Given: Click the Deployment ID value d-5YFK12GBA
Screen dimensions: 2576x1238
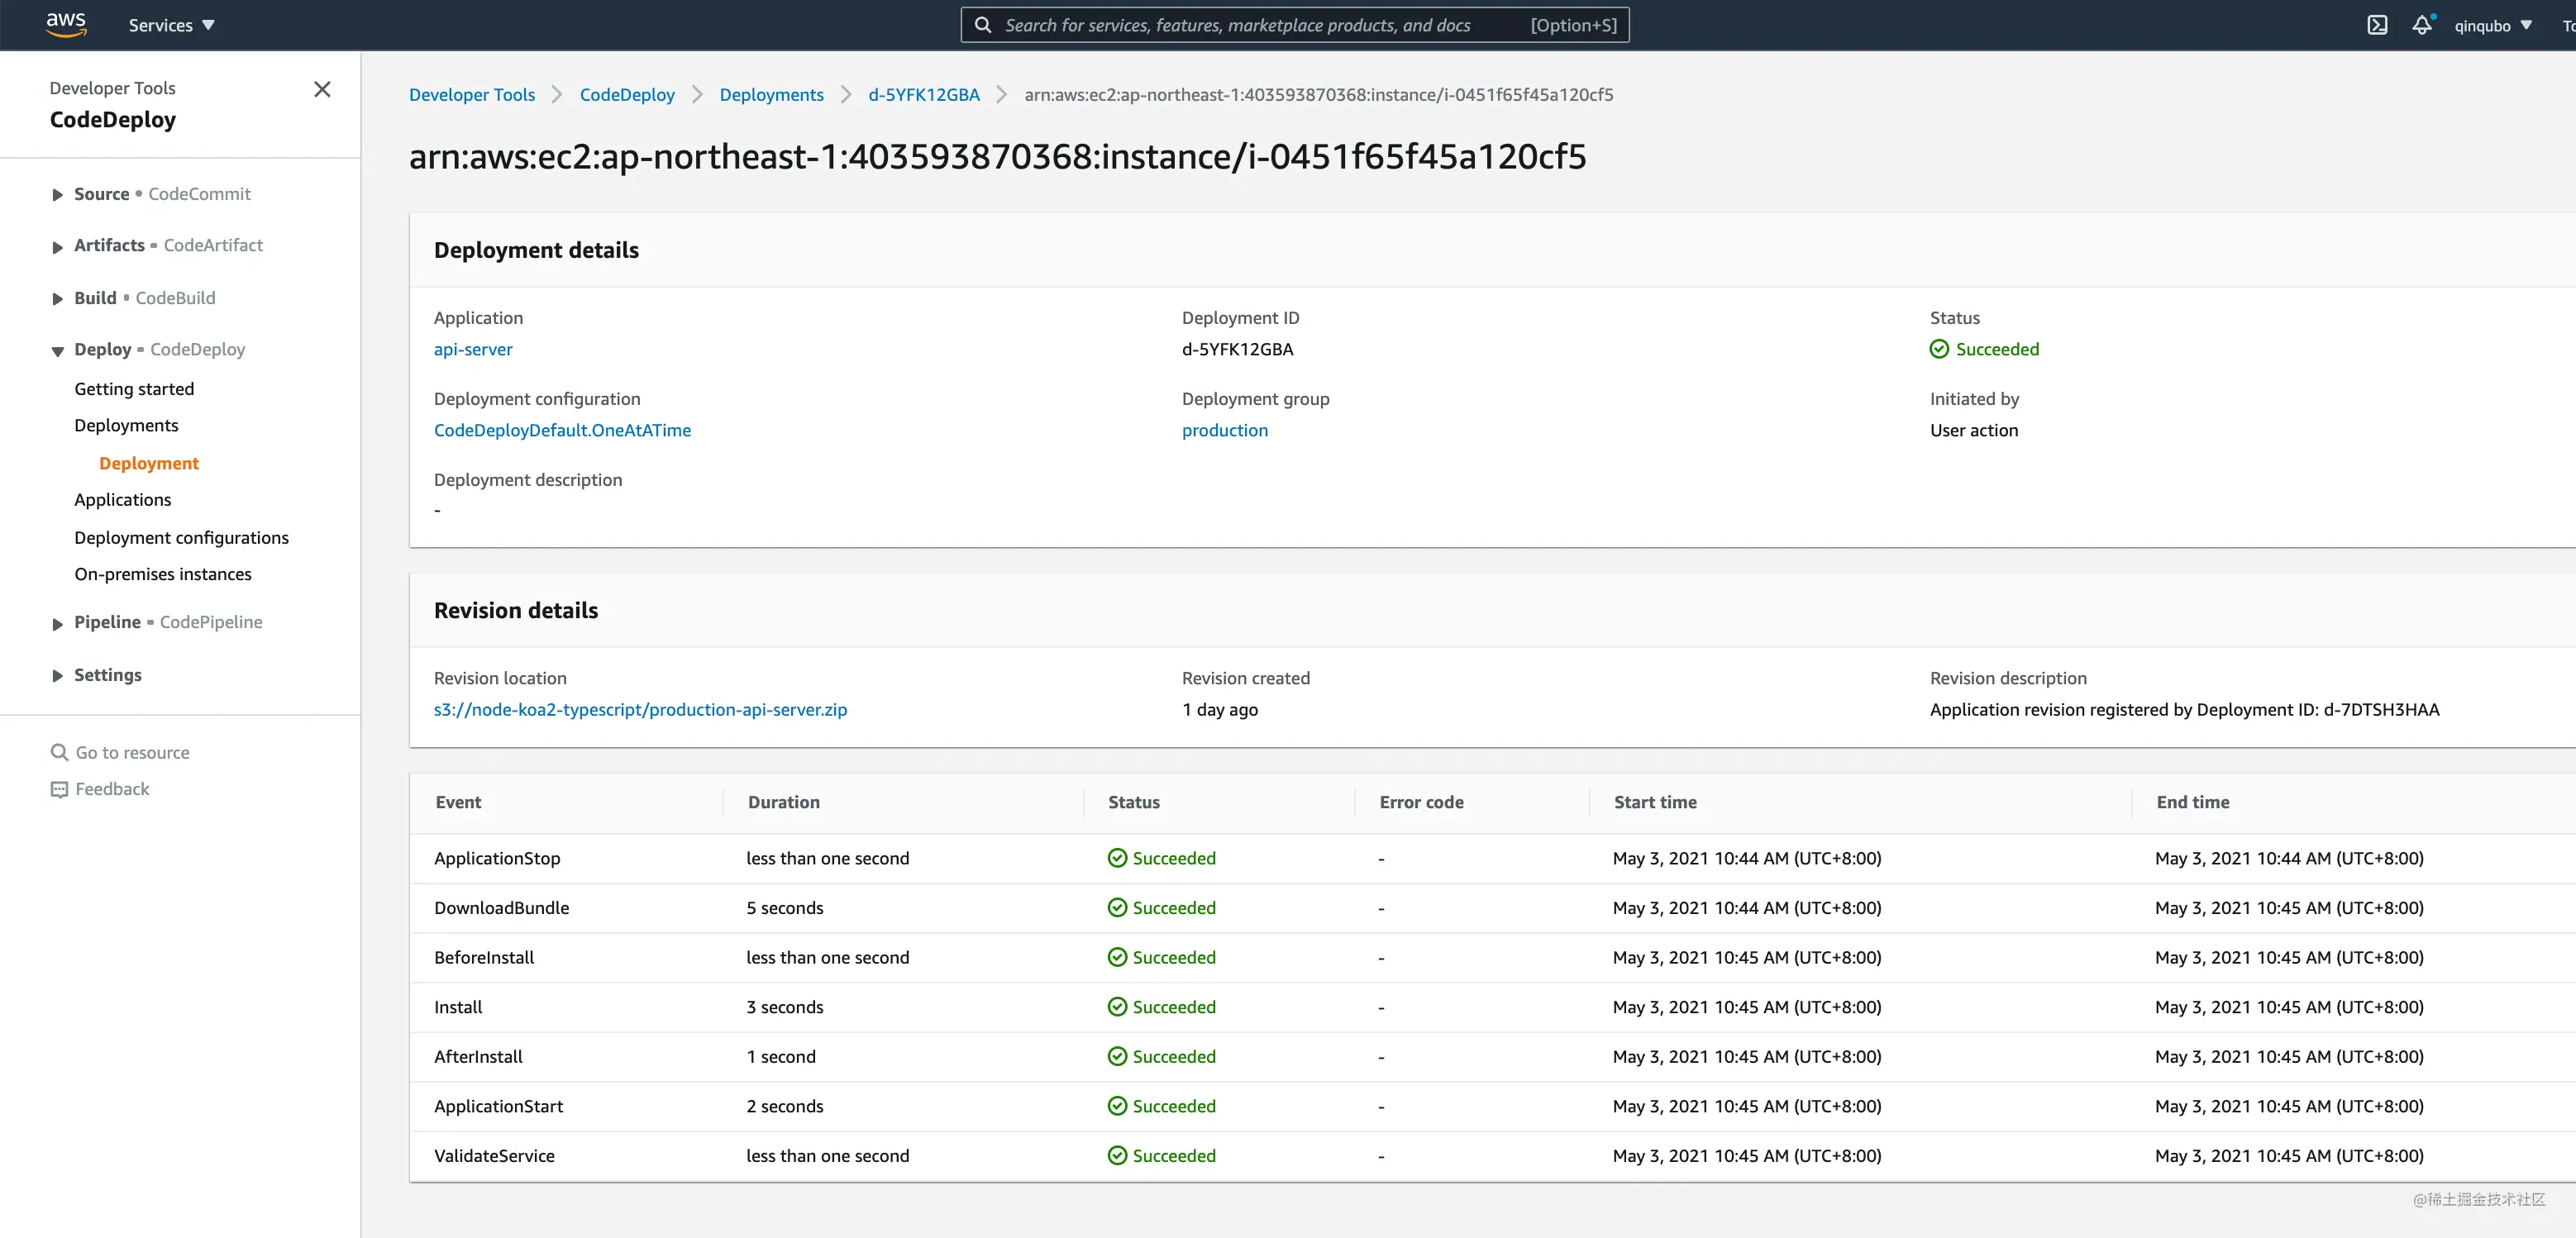Looking at the screenshot, I should pyautogui.click(x=1237, y=349).
